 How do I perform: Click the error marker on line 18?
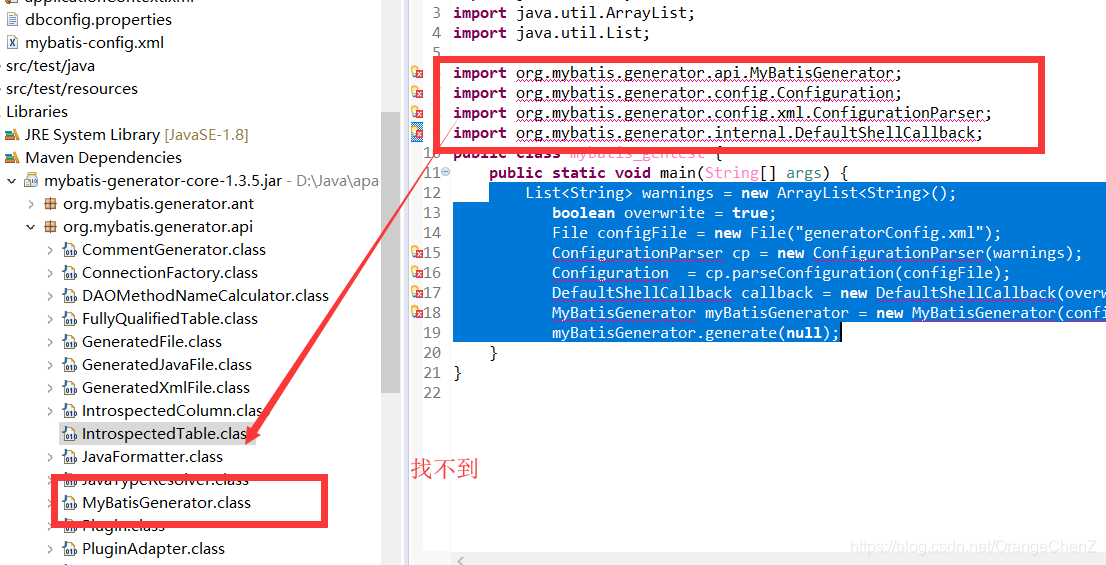pos(417,312)
